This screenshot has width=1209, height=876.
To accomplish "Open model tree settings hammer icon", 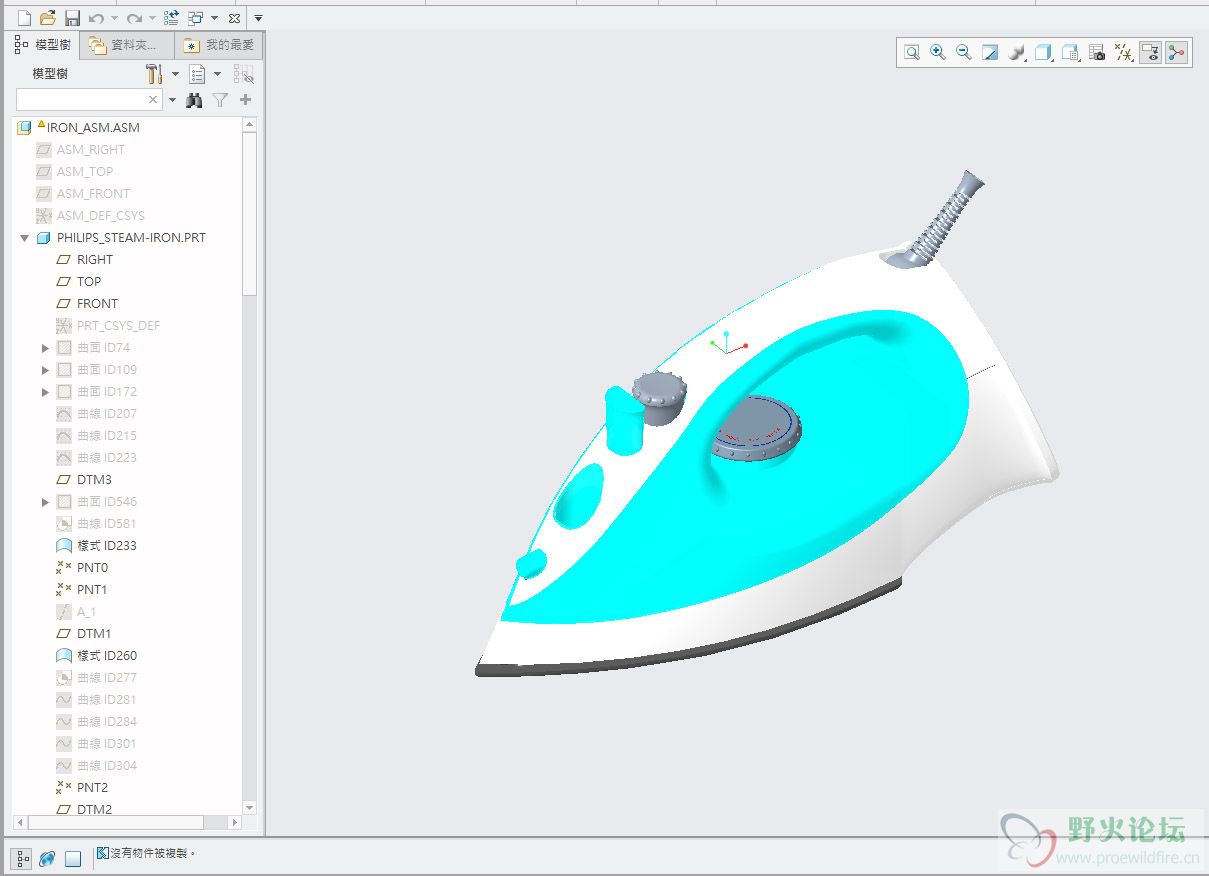I will [x=154, y=74].
